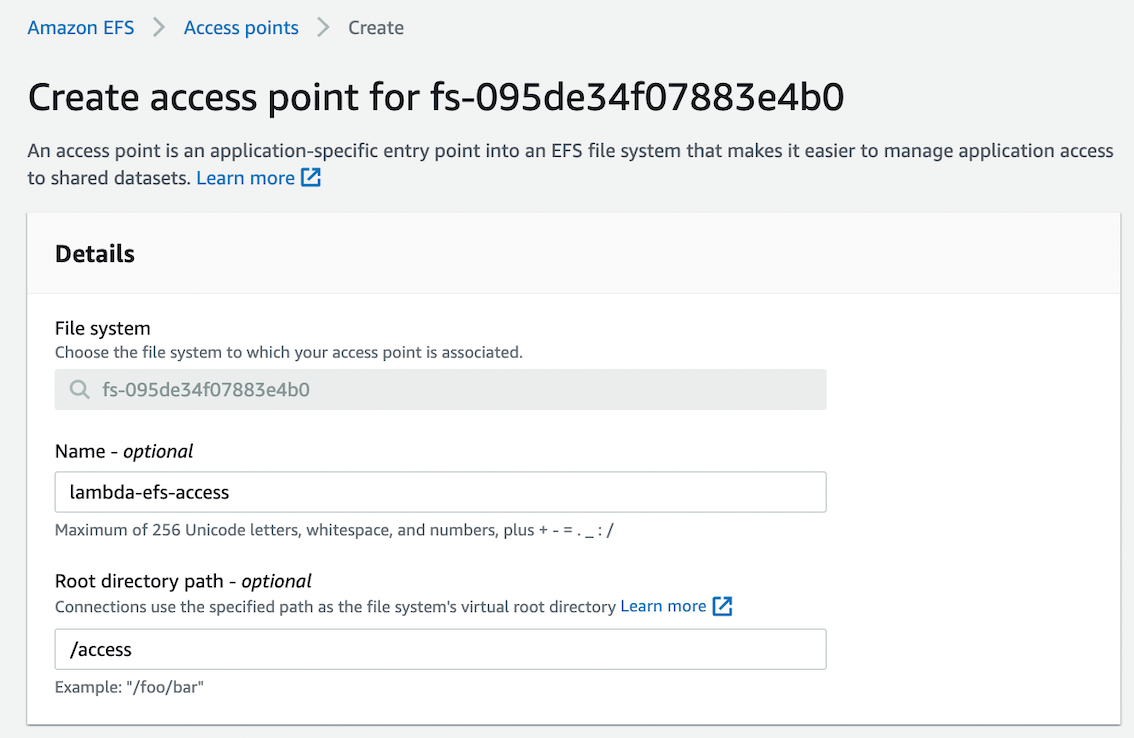The width and height of the screenshot is (1134, 738).
Task: Click the external-link icon after first Learn more
Action: 311,178
